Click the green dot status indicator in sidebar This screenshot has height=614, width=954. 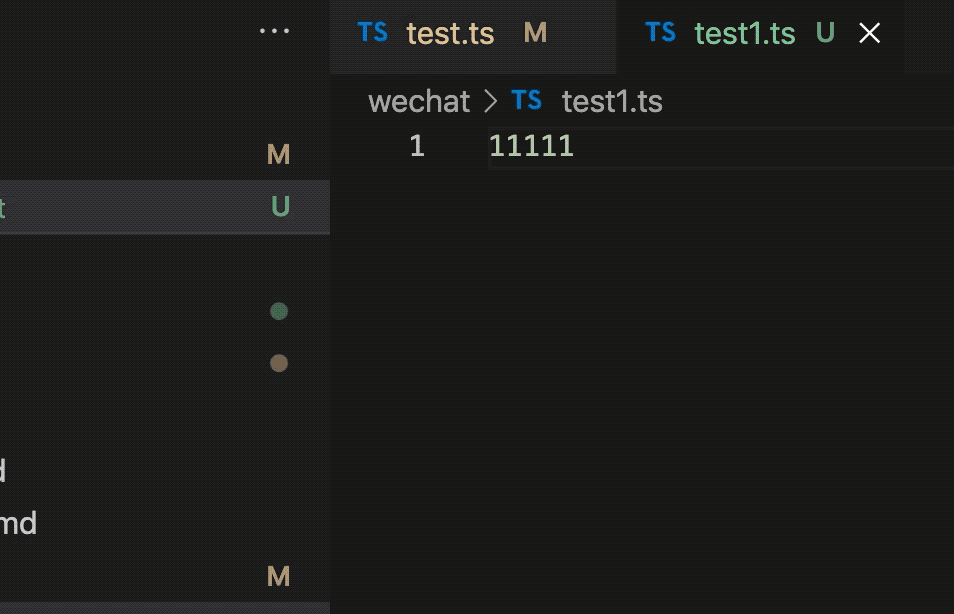(279, 311)
